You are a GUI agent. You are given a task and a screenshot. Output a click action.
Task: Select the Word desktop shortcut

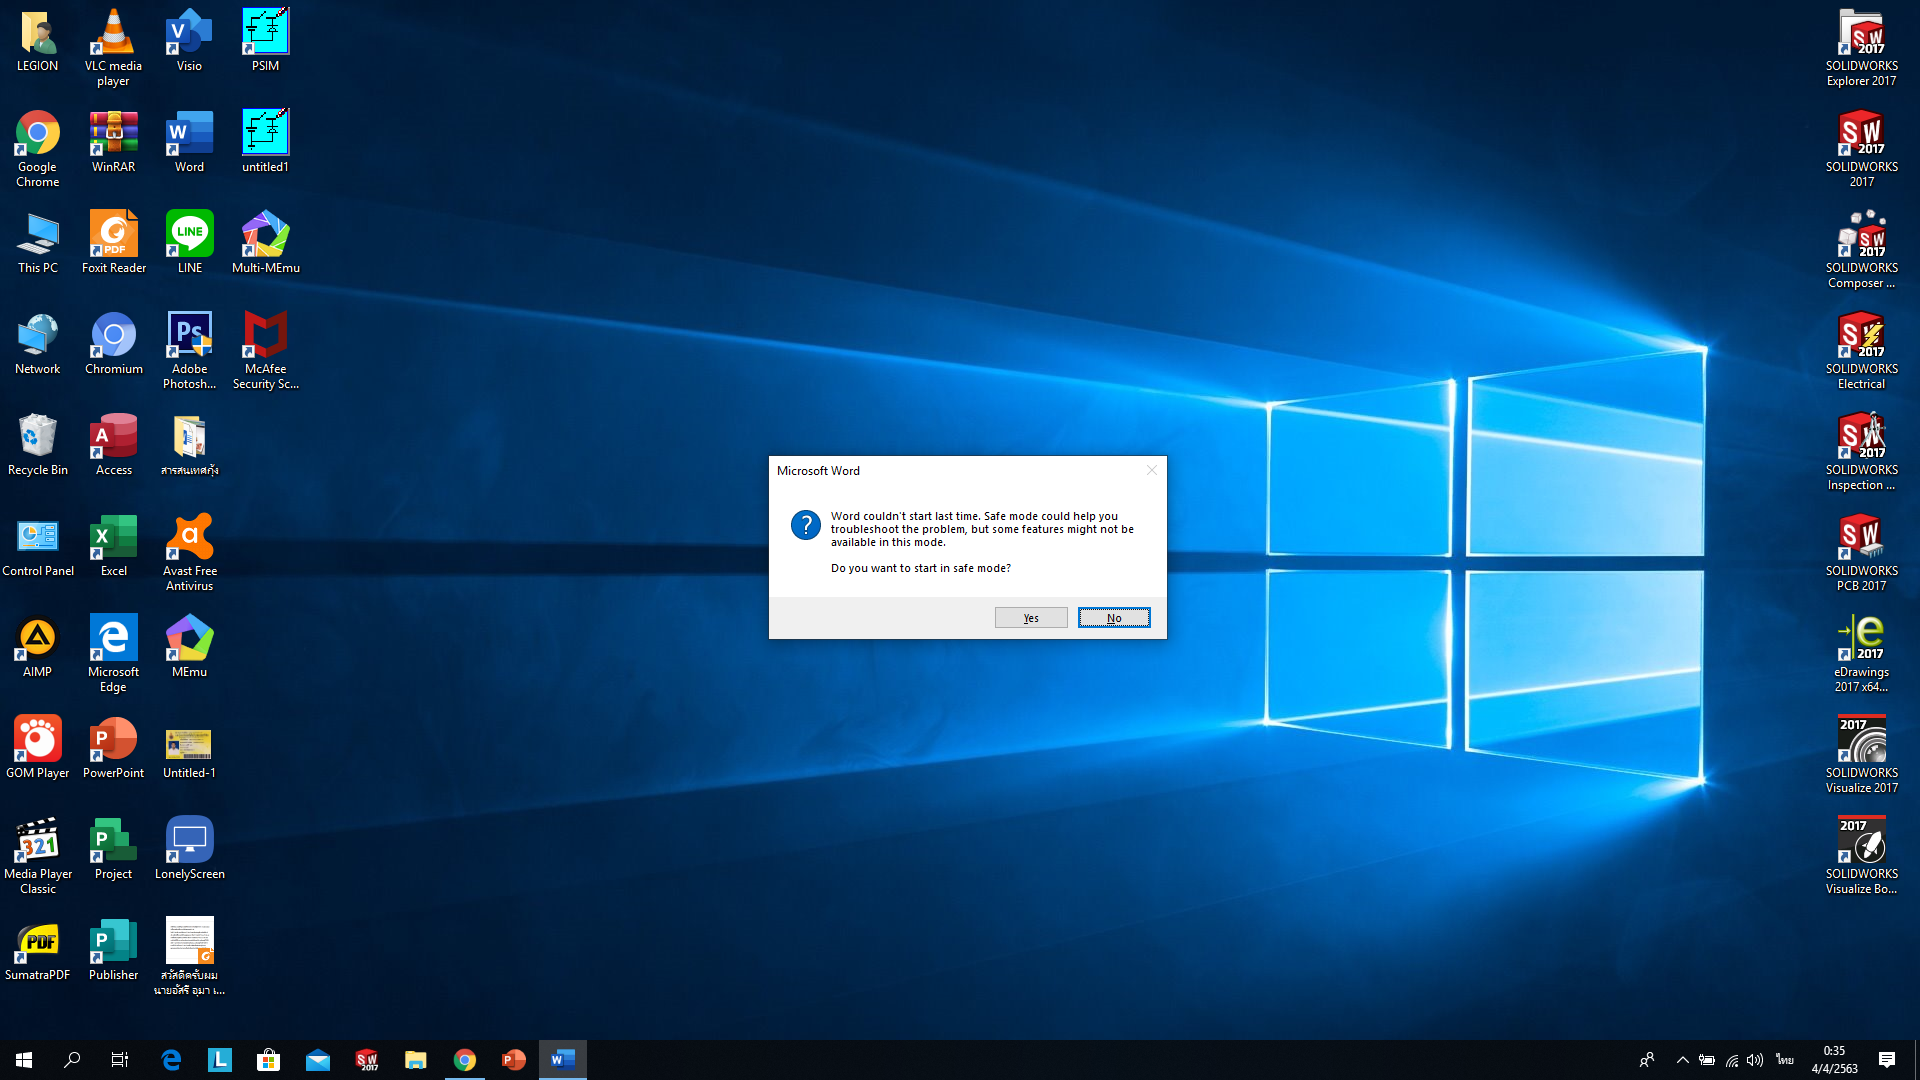189,142
